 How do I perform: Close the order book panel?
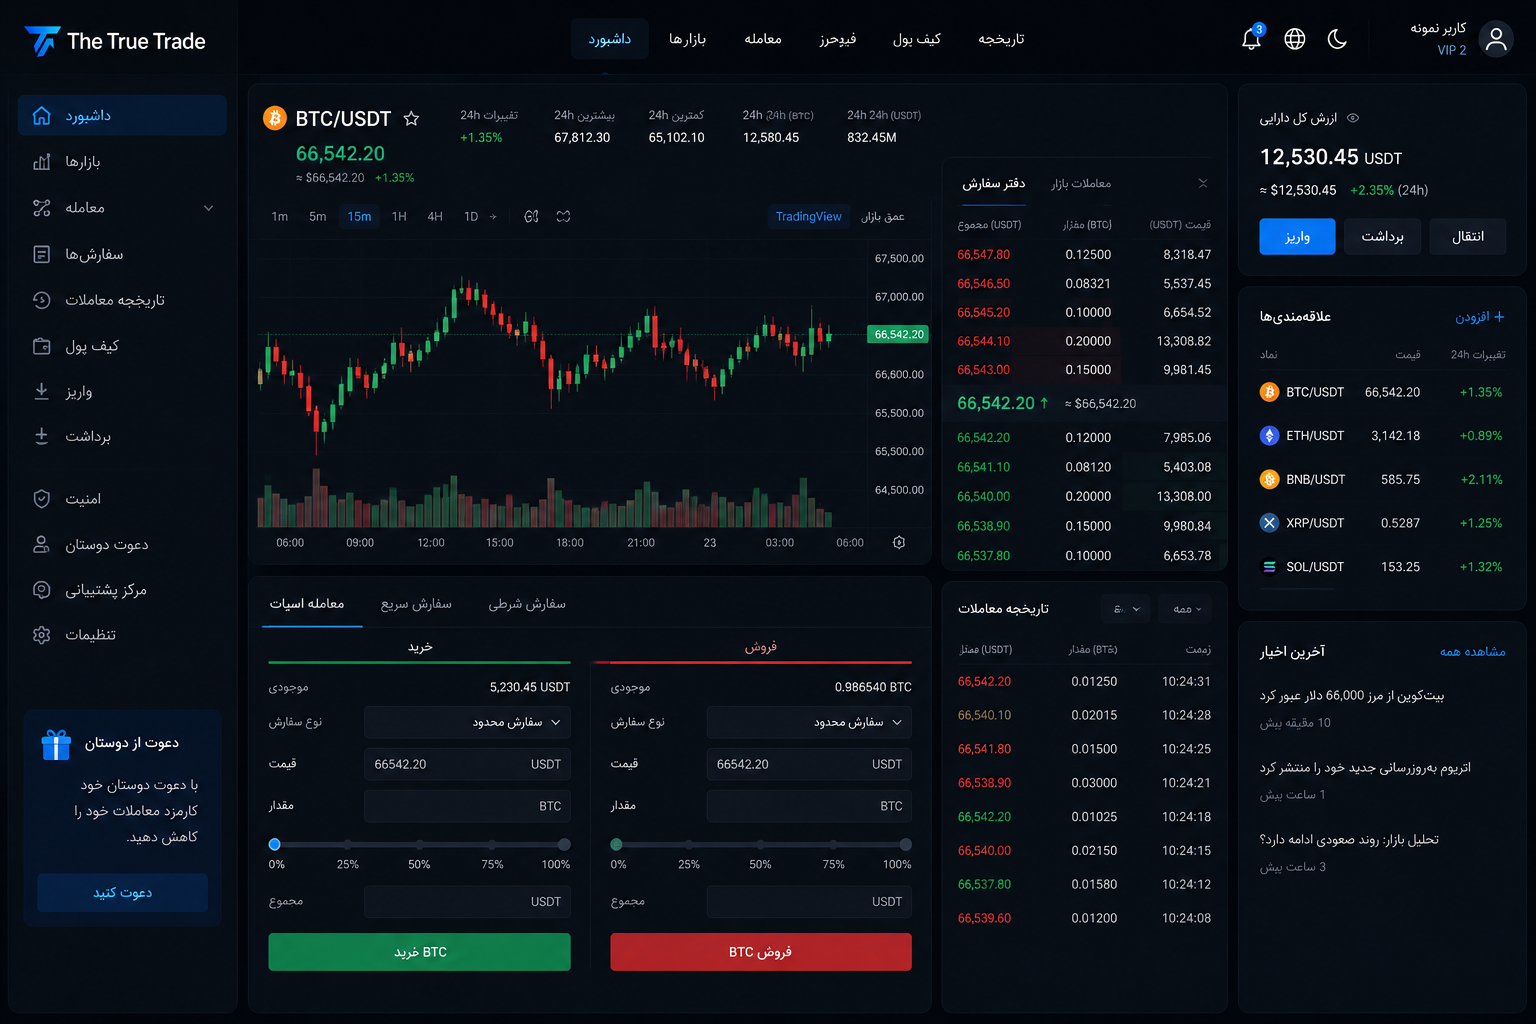tap(1203, 183)
